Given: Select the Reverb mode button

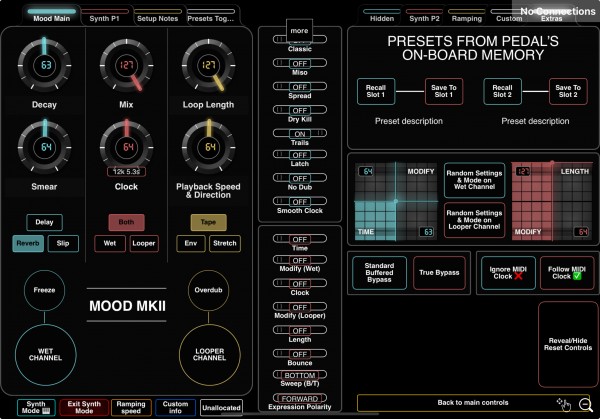Looking at the screenshot, I should tap(28, 243).
